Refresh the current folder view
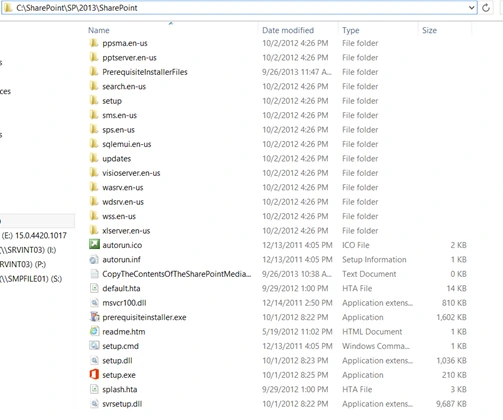The height and width of the screenshot is (420, 503). coord(486,7)
